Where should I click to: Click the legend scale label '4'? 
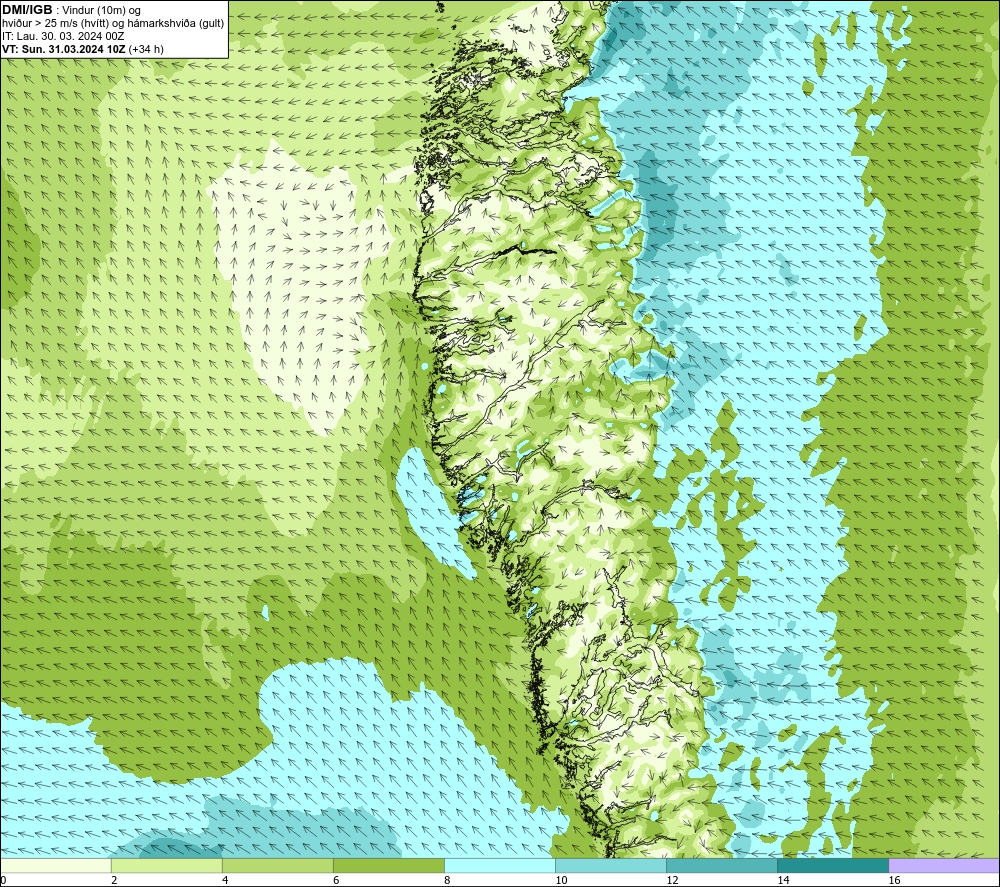point(225,881)
